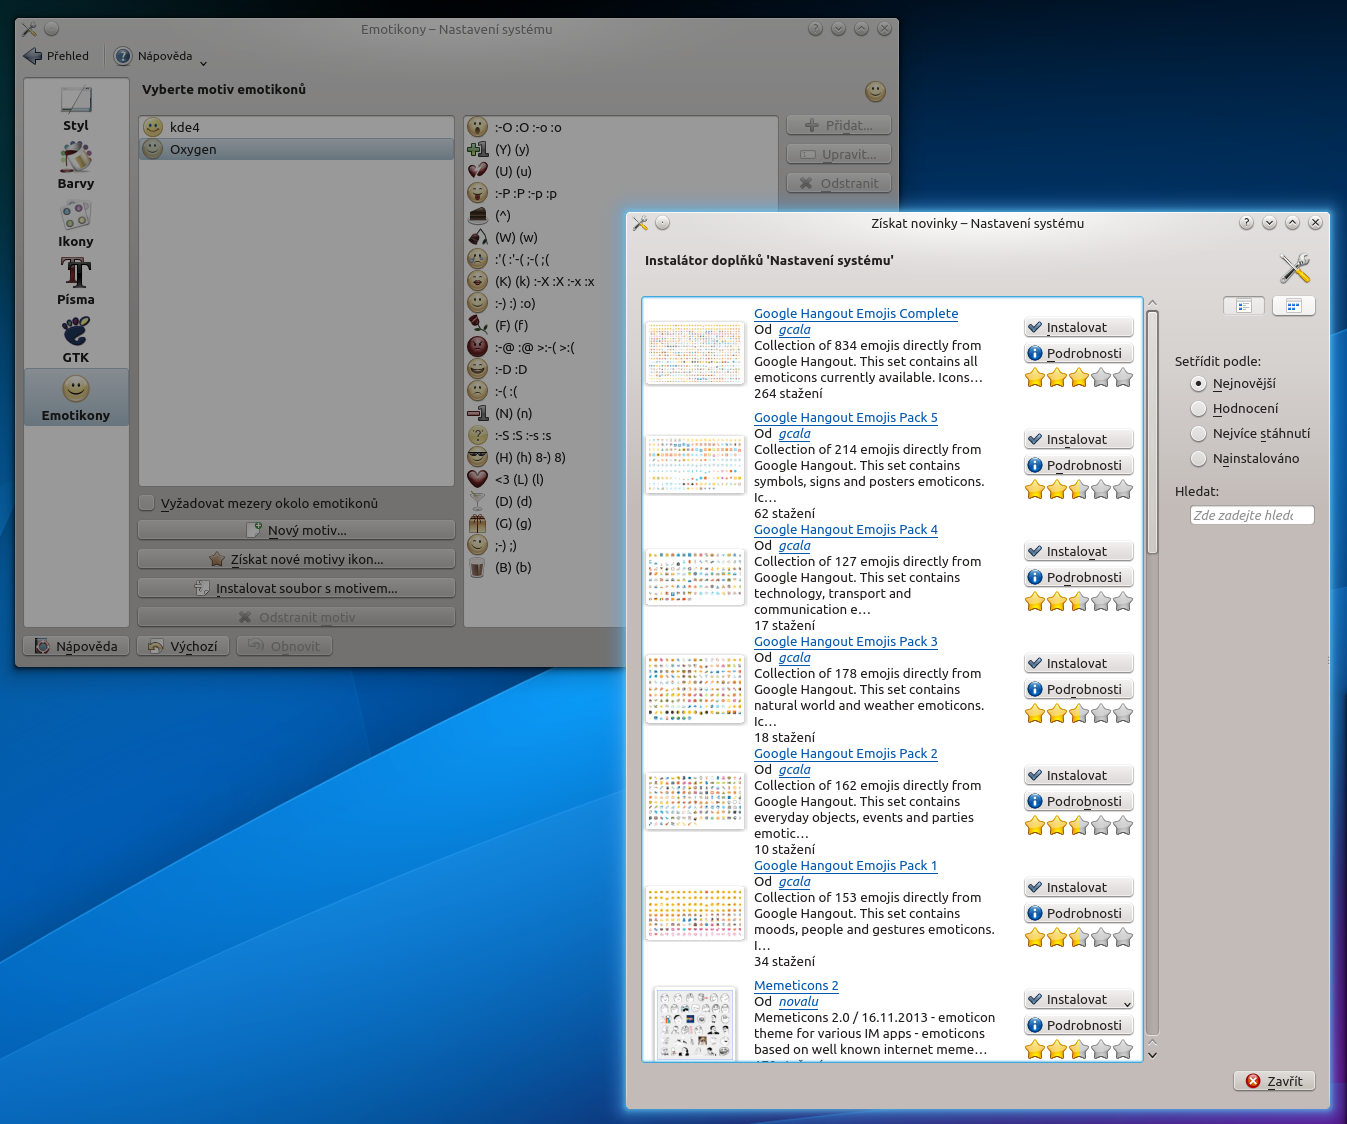Click the installer list vertical scrollbar
The width and height of the screenshot is (1347, 1124).
click(x=1152, y=432)
